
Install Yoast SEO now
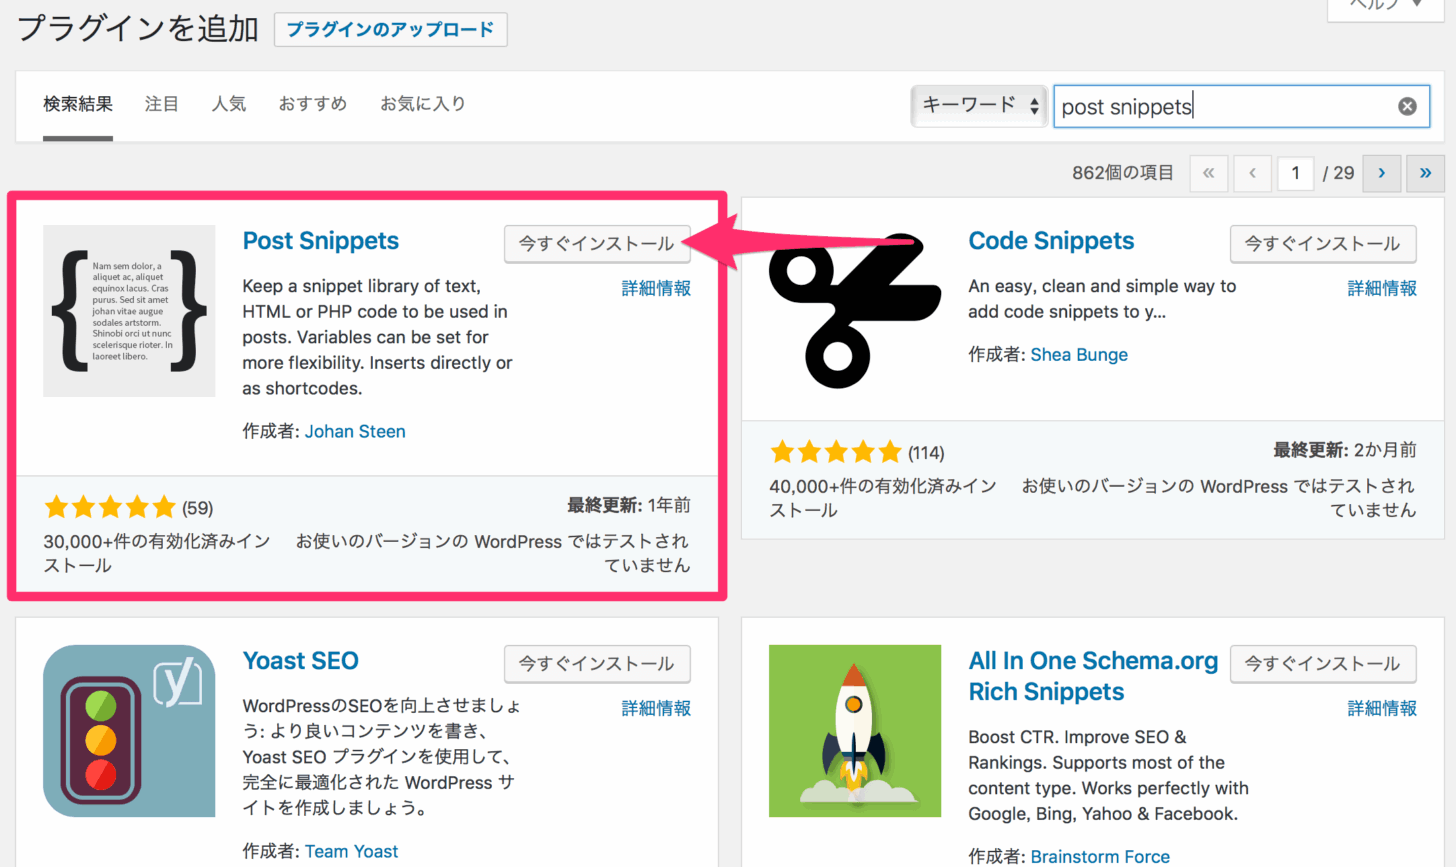pos(597,663)
